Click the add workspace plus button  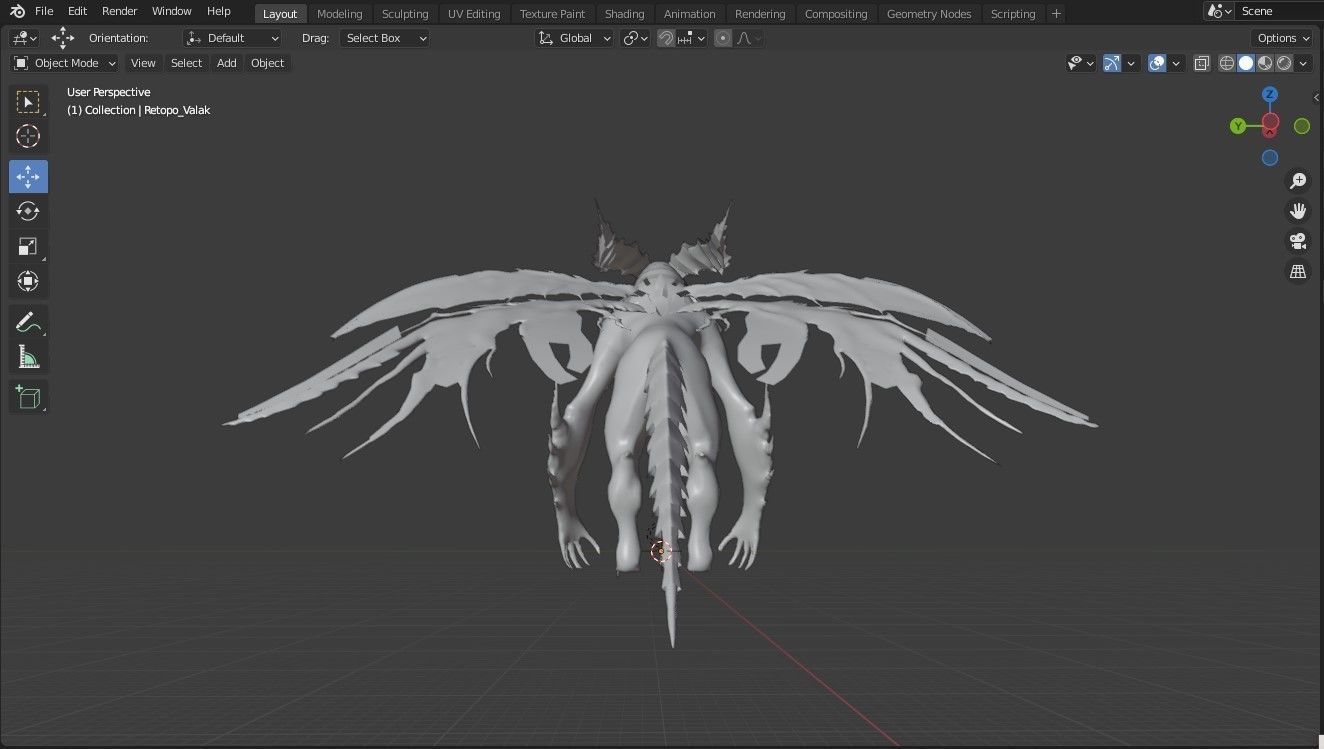1056,13
